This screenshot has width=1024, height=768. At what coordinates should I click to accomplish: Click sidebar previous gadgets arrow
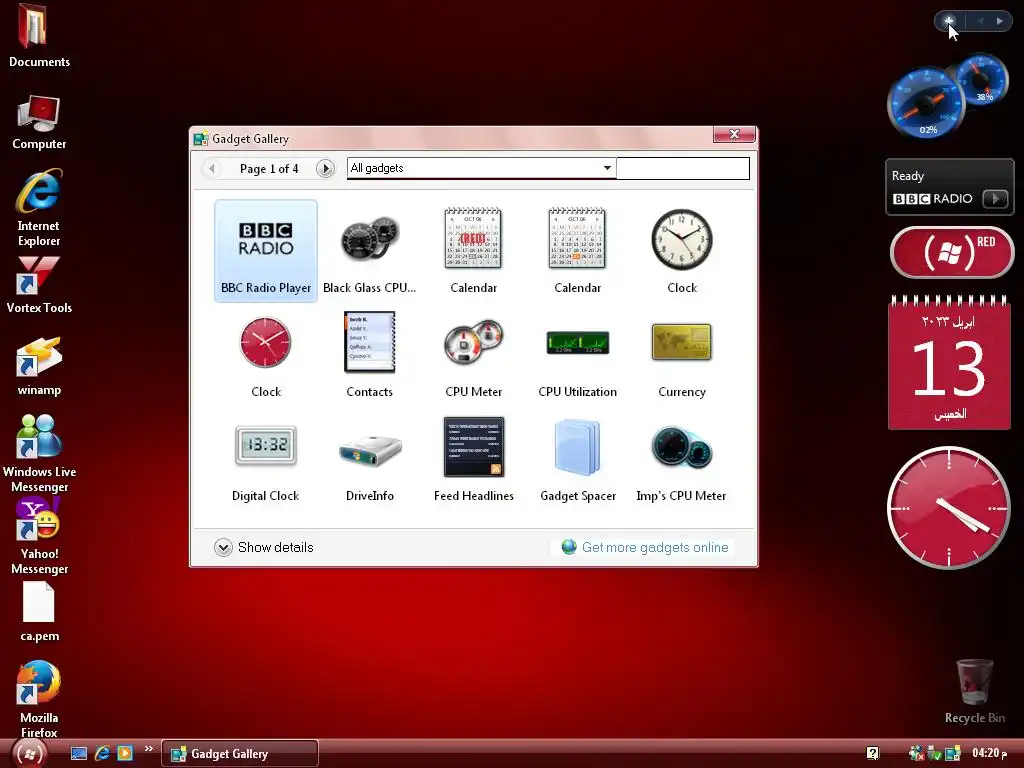tap(980, 21)
